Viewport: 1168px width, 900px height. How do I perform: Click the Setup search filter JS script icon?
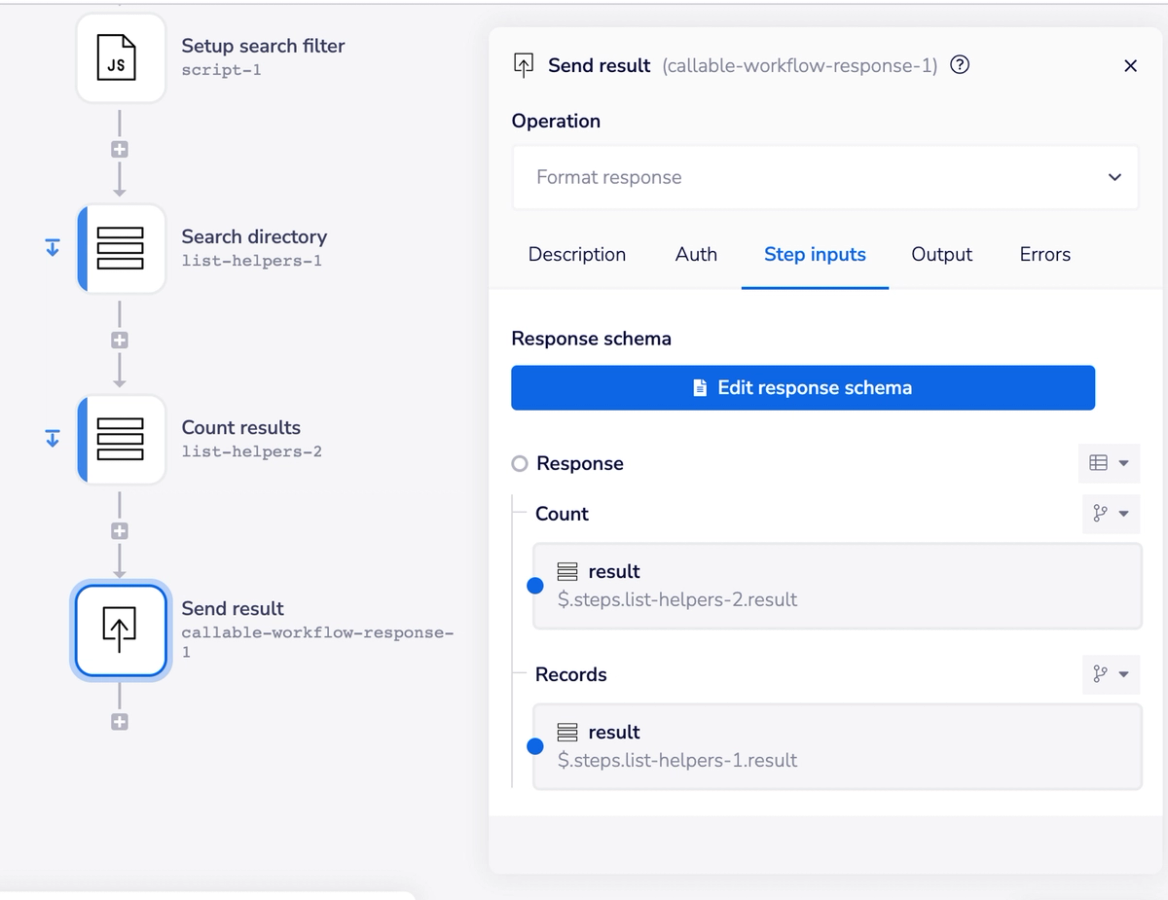click(x=120, y=58)
